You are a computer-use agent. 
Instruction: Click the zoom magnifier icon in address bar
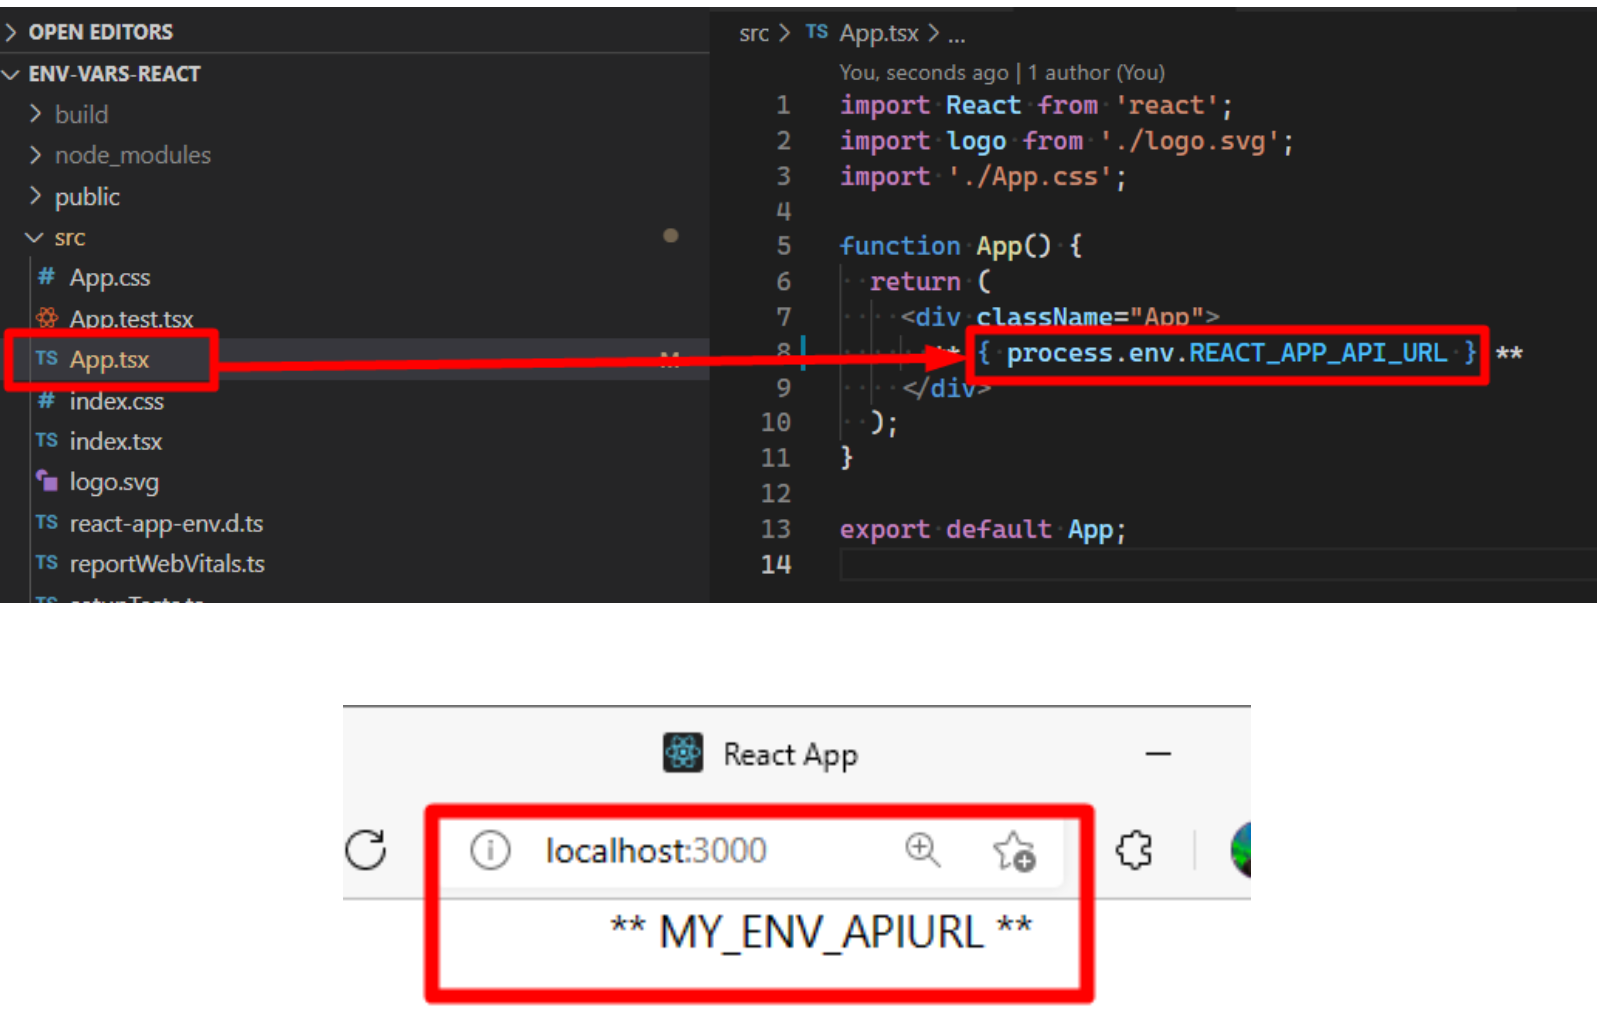tap(922, 850)
